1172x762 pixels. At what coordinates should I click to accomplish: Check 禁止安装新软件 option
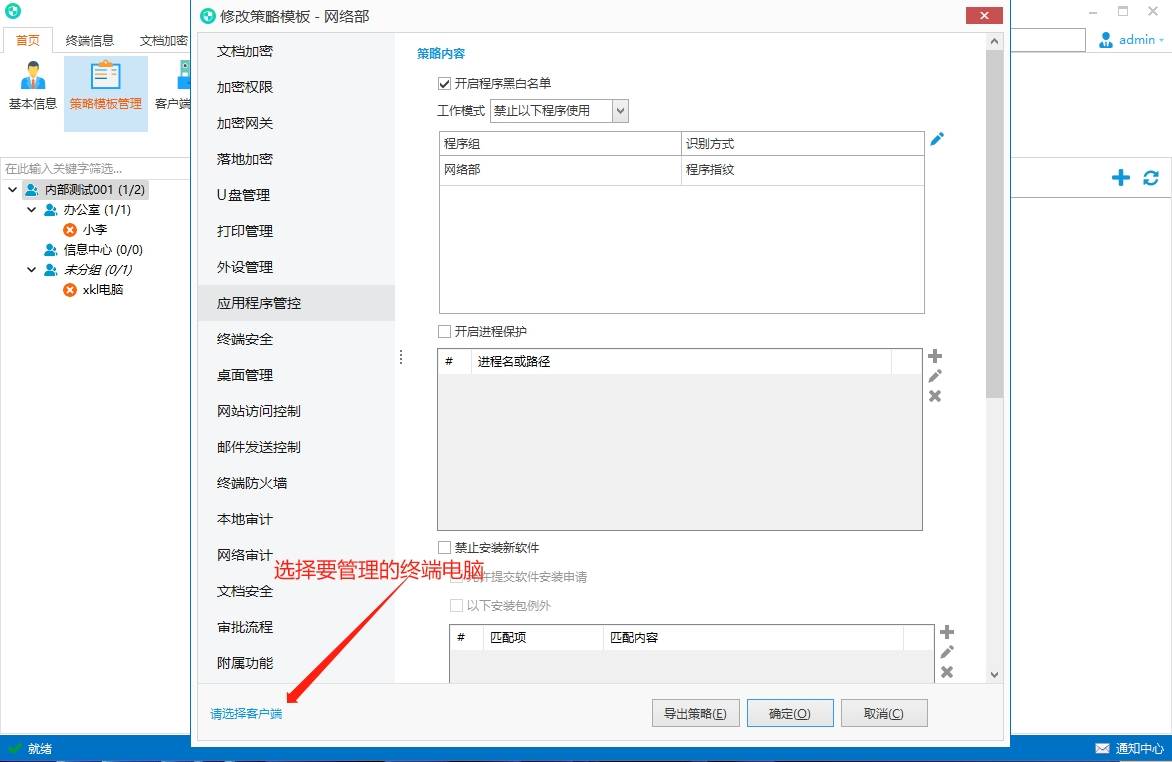[445, 547]
